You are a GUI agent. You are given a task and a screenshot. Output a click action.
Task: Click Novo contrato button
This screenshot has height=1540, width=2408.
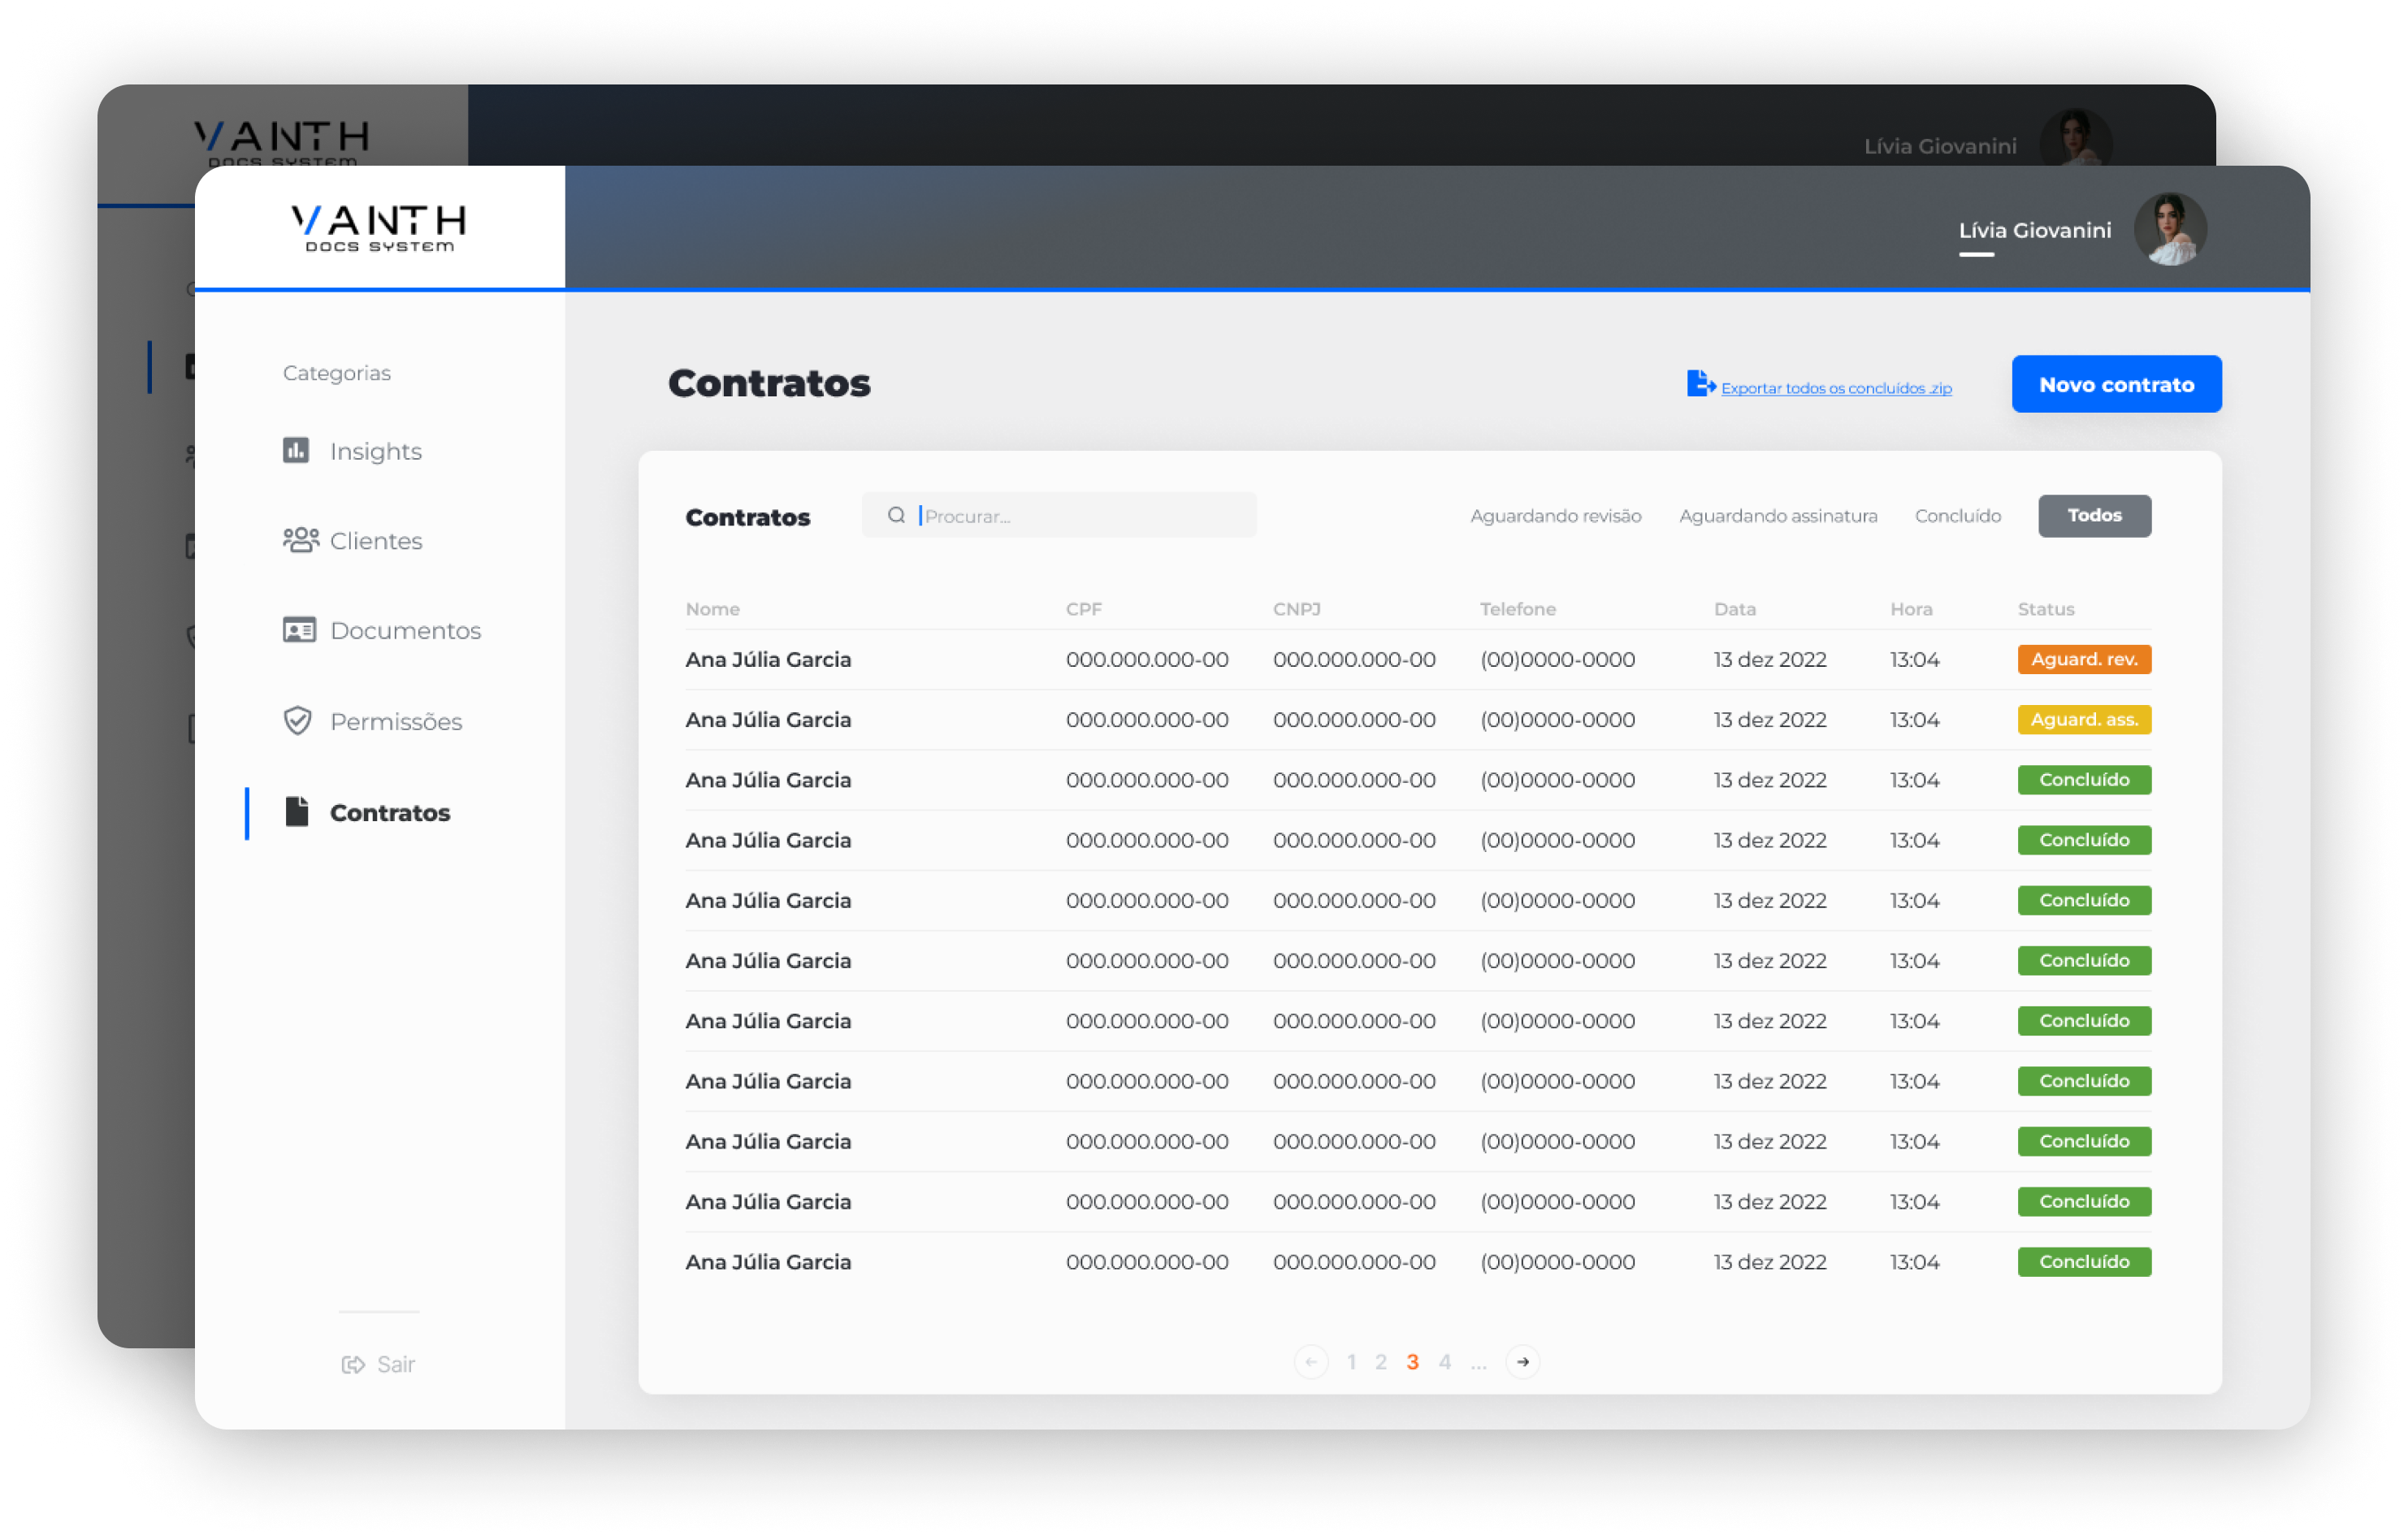2117,384
